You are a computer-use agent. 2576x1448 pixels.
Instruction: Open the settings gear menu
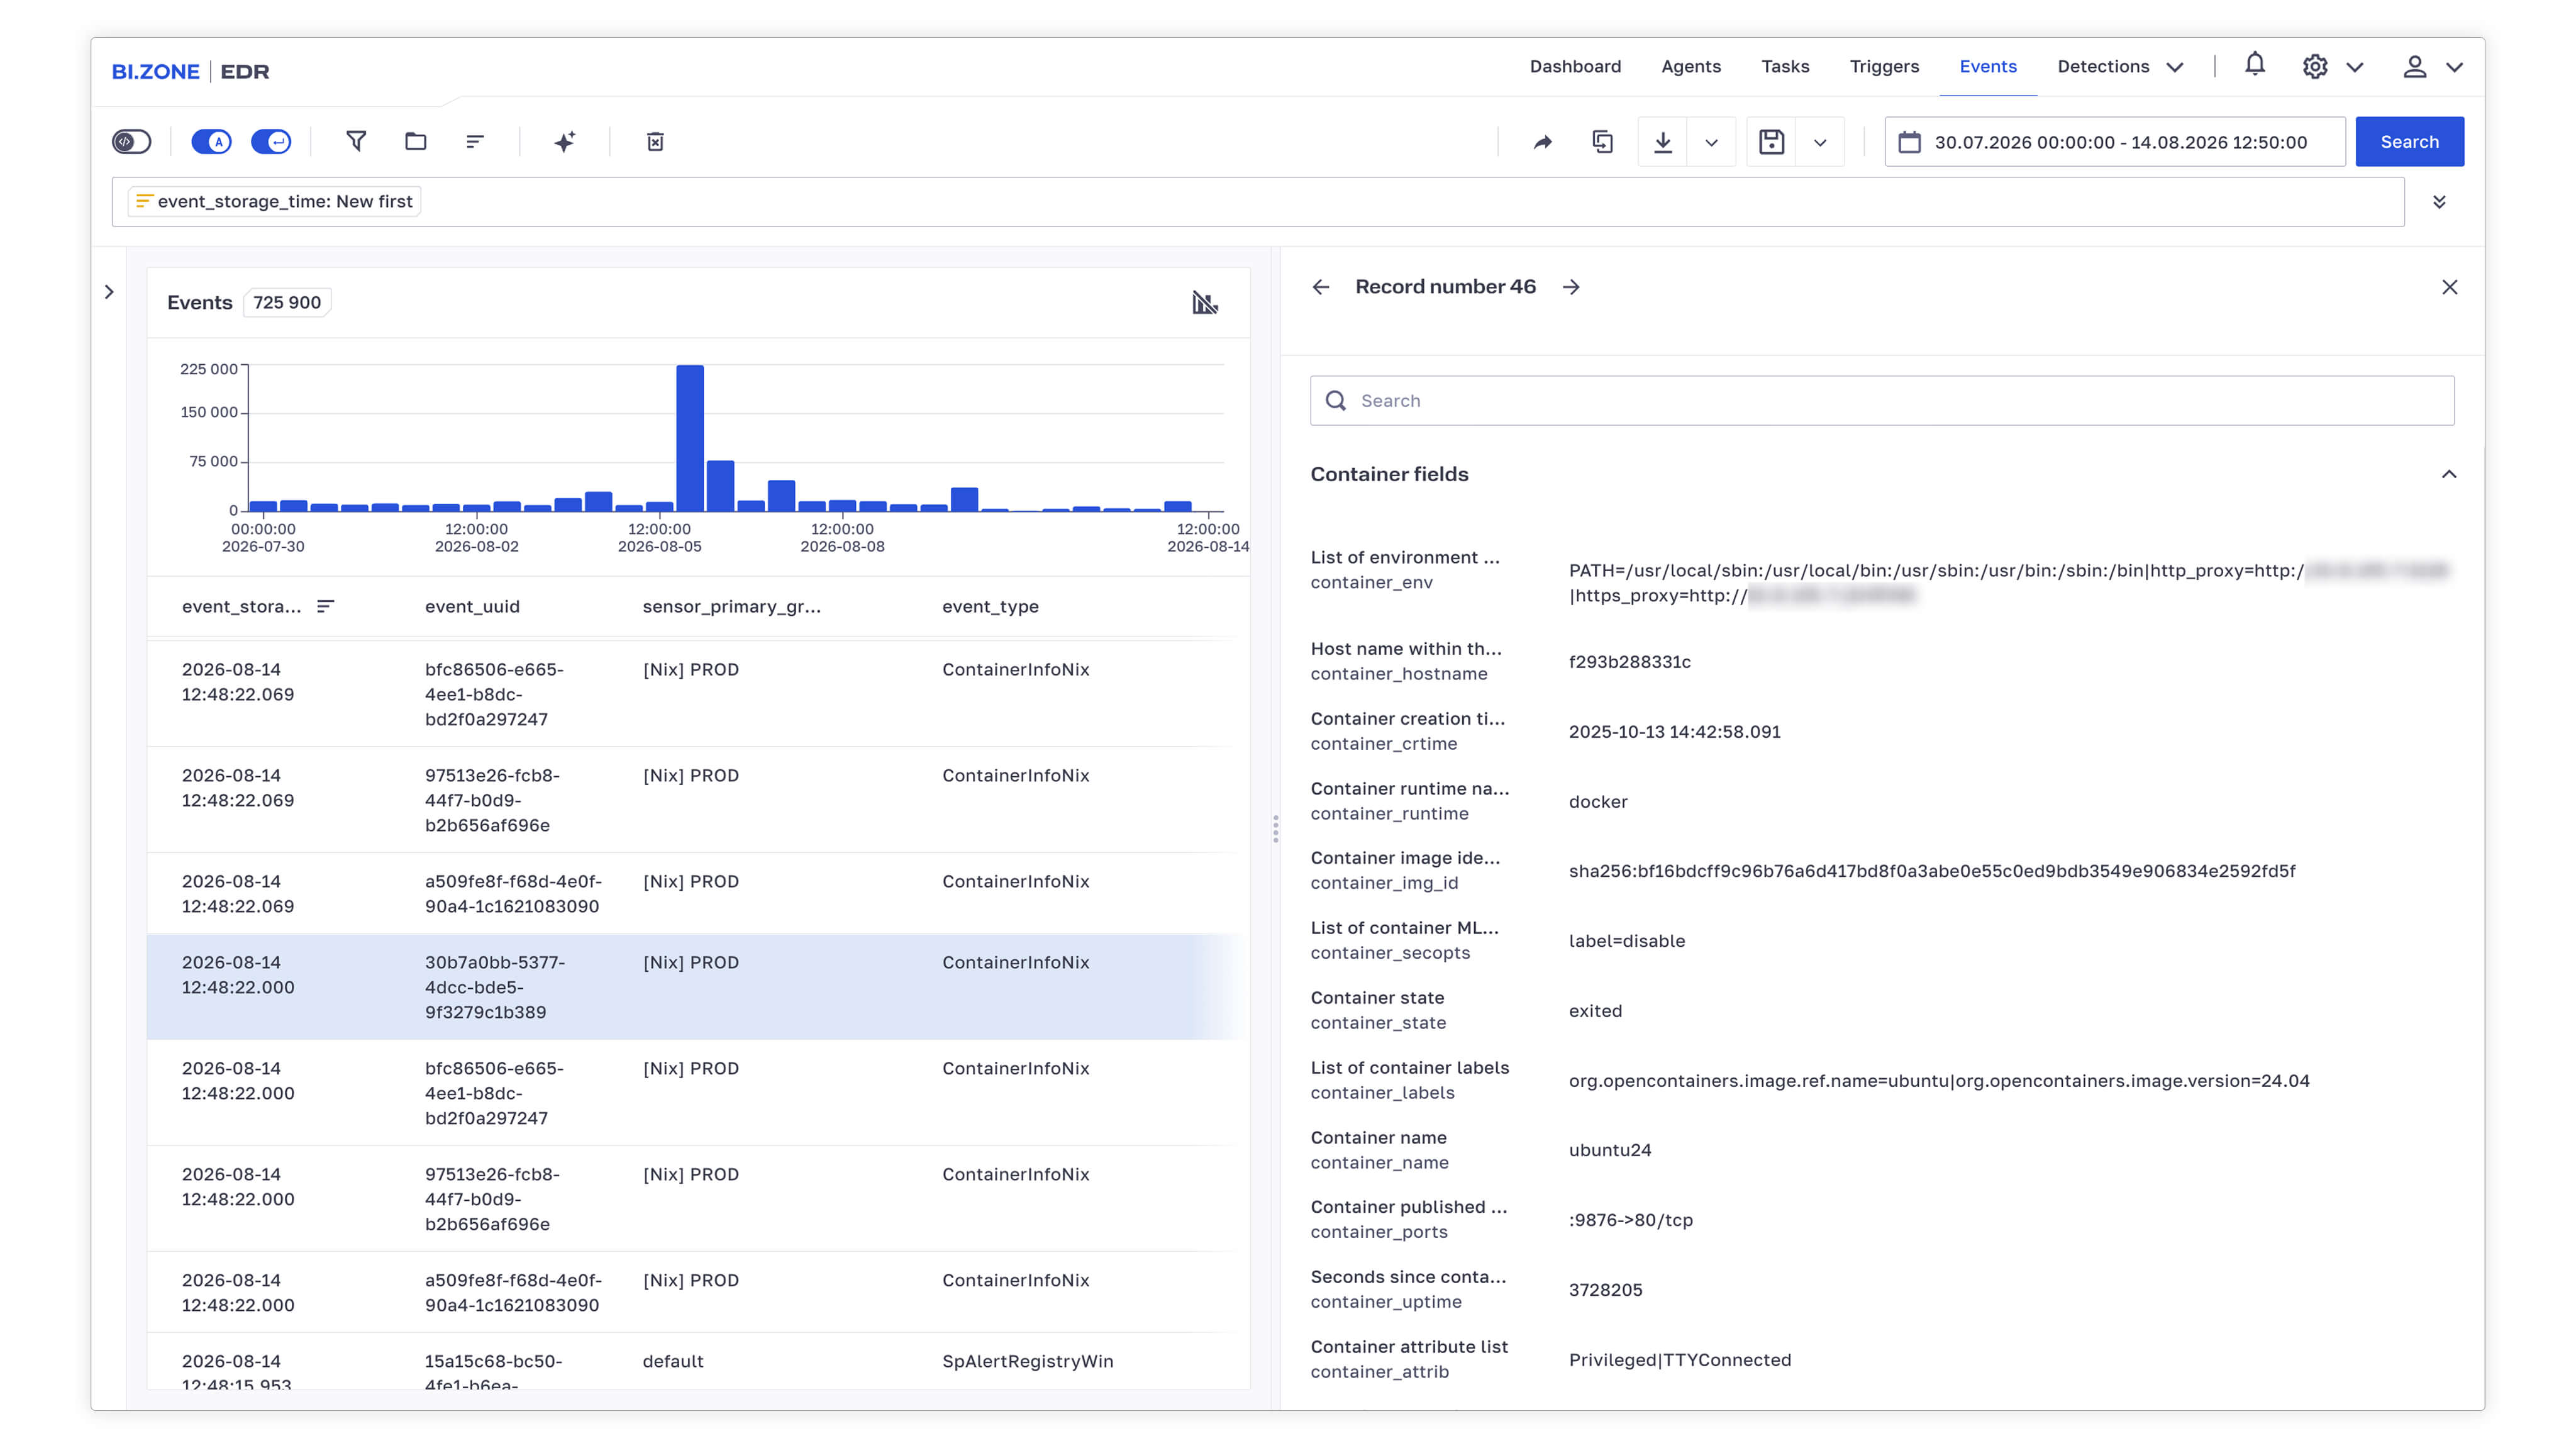(2315, 67)
